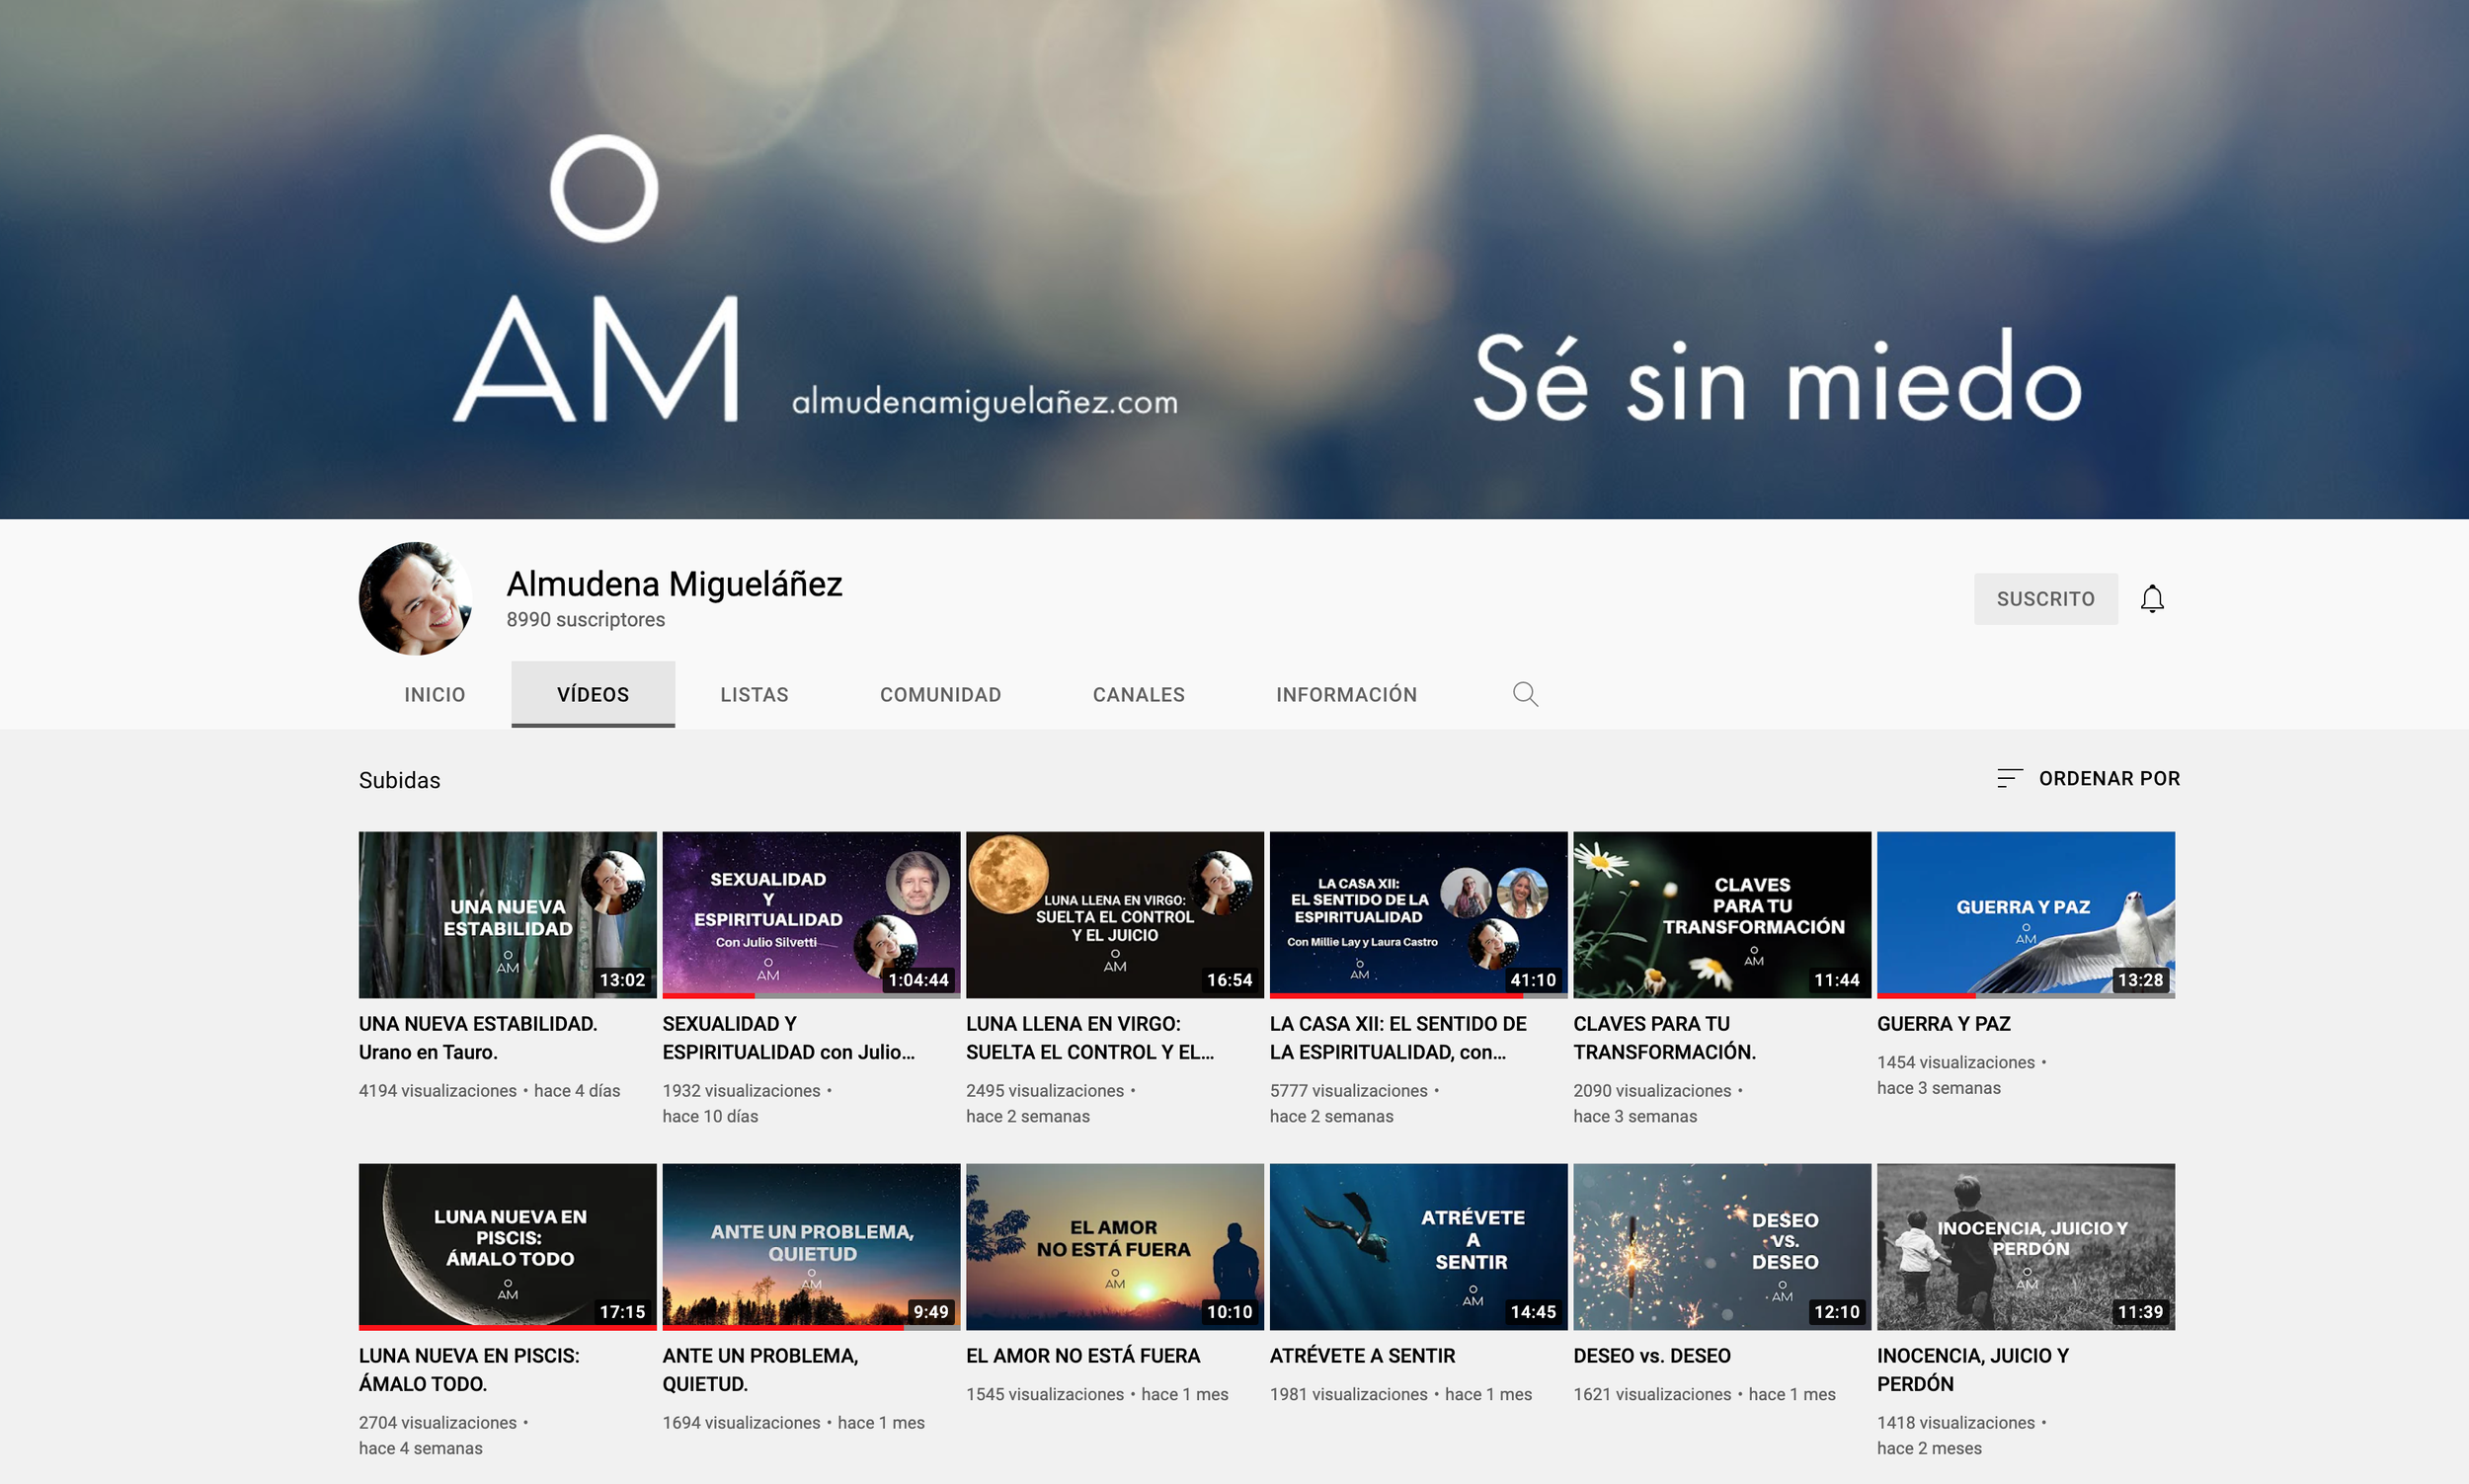Click the notification bell icon
The width and height of the screenshot is (2469, 1484).
2152,599
